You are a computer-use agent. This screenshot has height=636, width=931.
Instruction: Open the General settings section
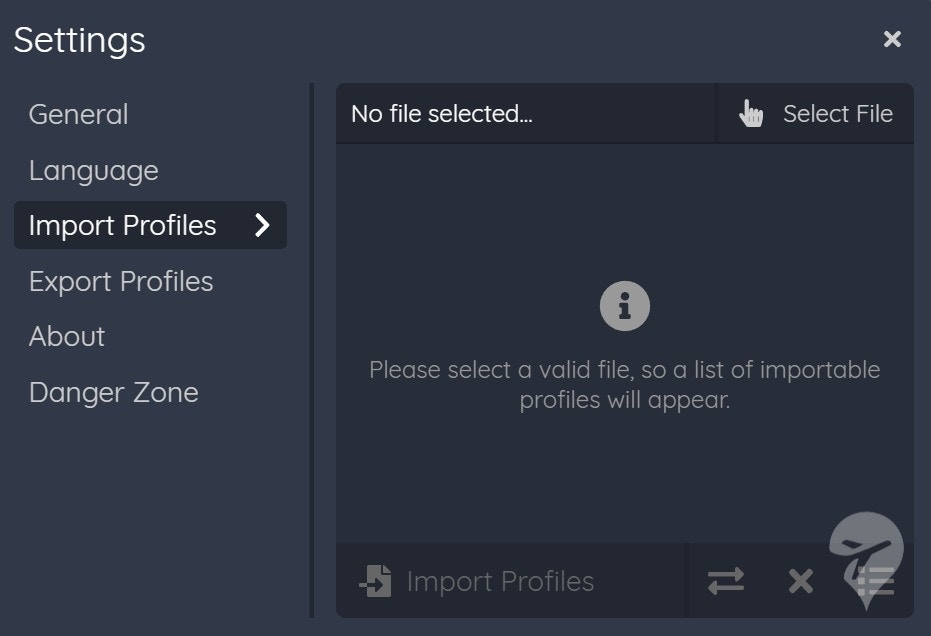tap(78, 115)
